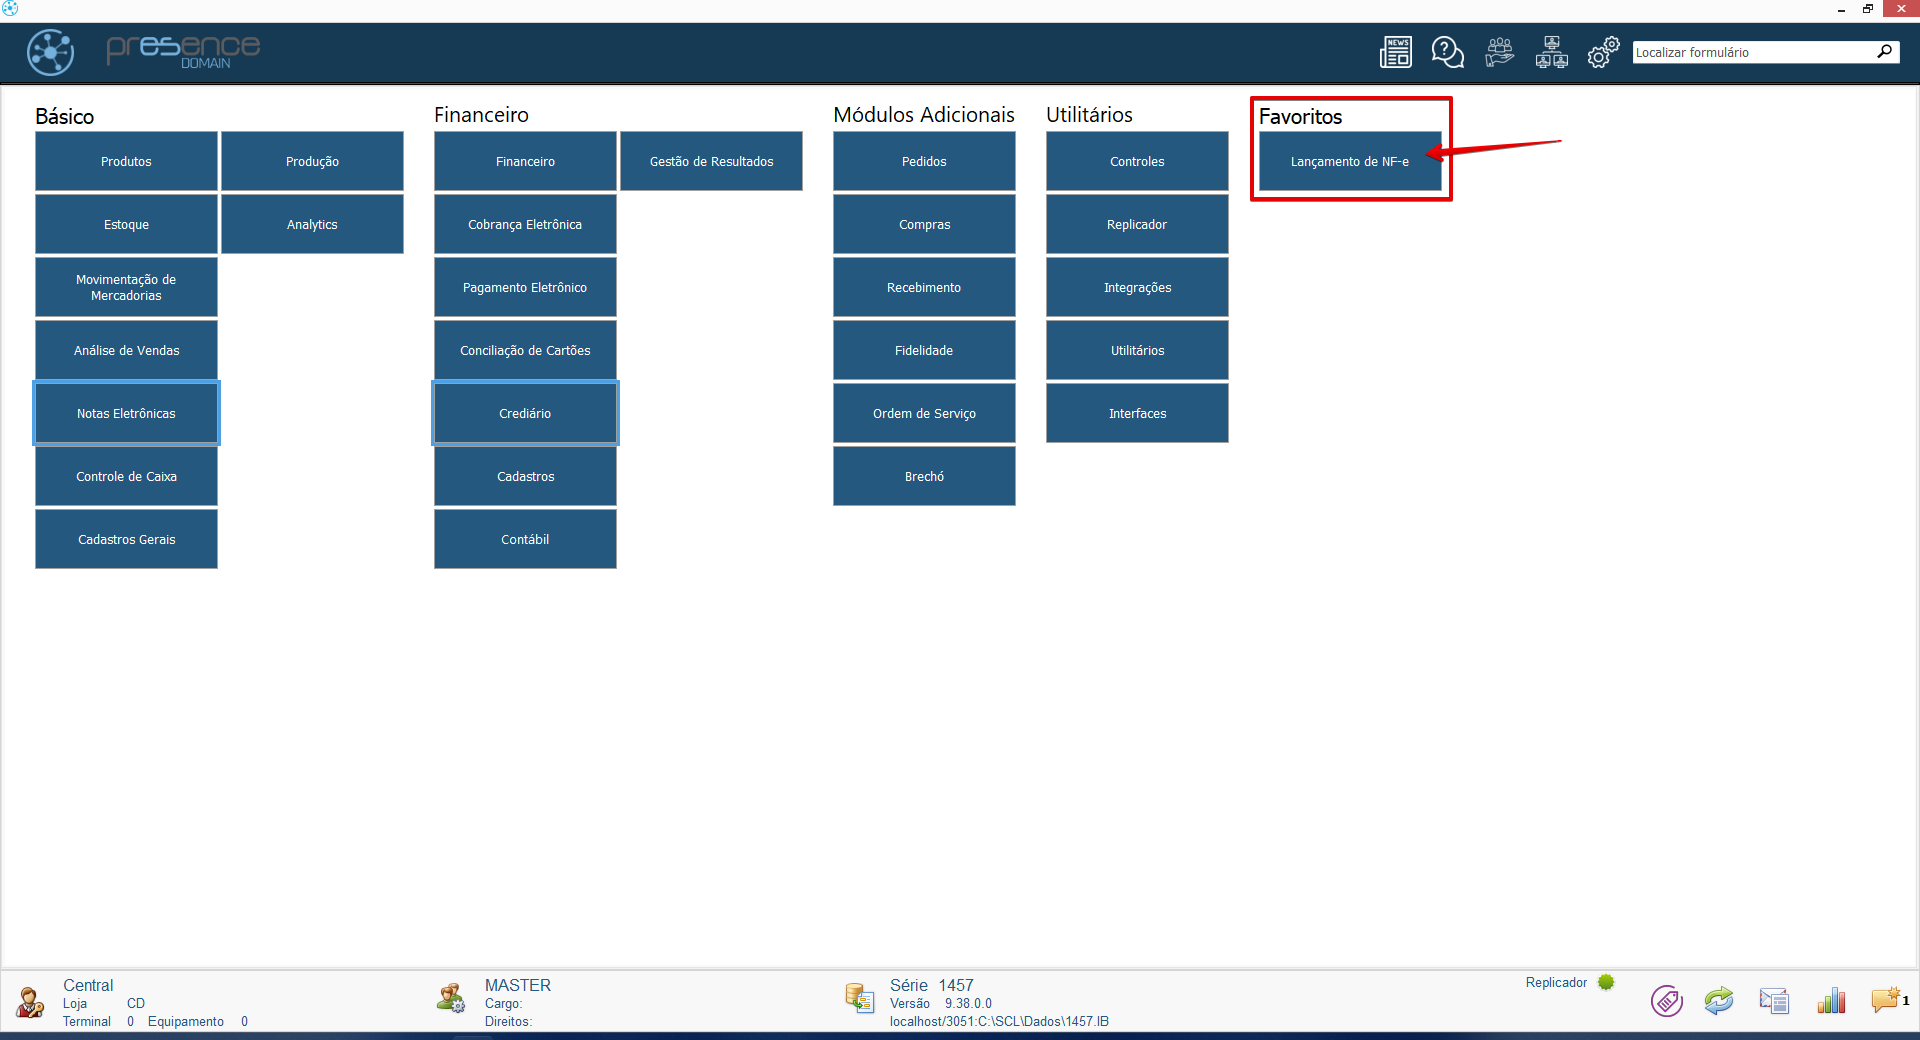Open Notas Eletrônicas tile
The image size is (1920, 1040).
(126, 413)
